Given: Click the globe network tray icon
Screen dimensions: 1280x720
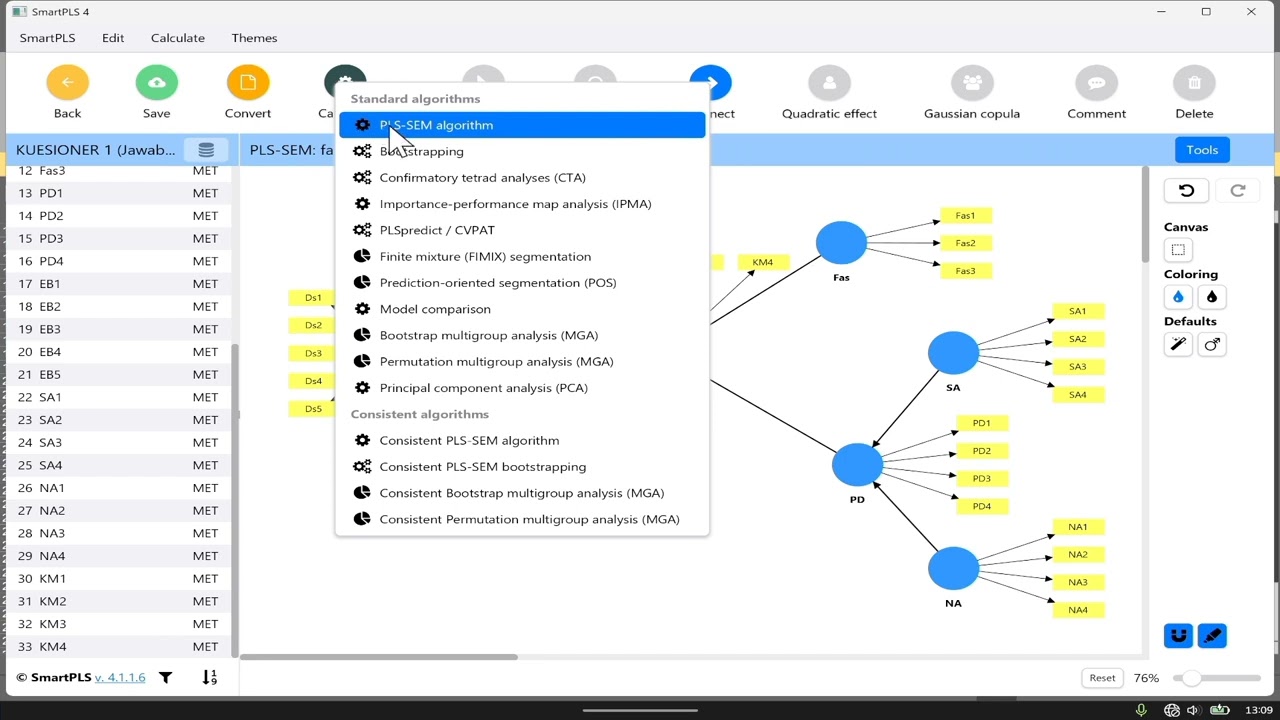Looking at the screenshot, I should 1172,710.
